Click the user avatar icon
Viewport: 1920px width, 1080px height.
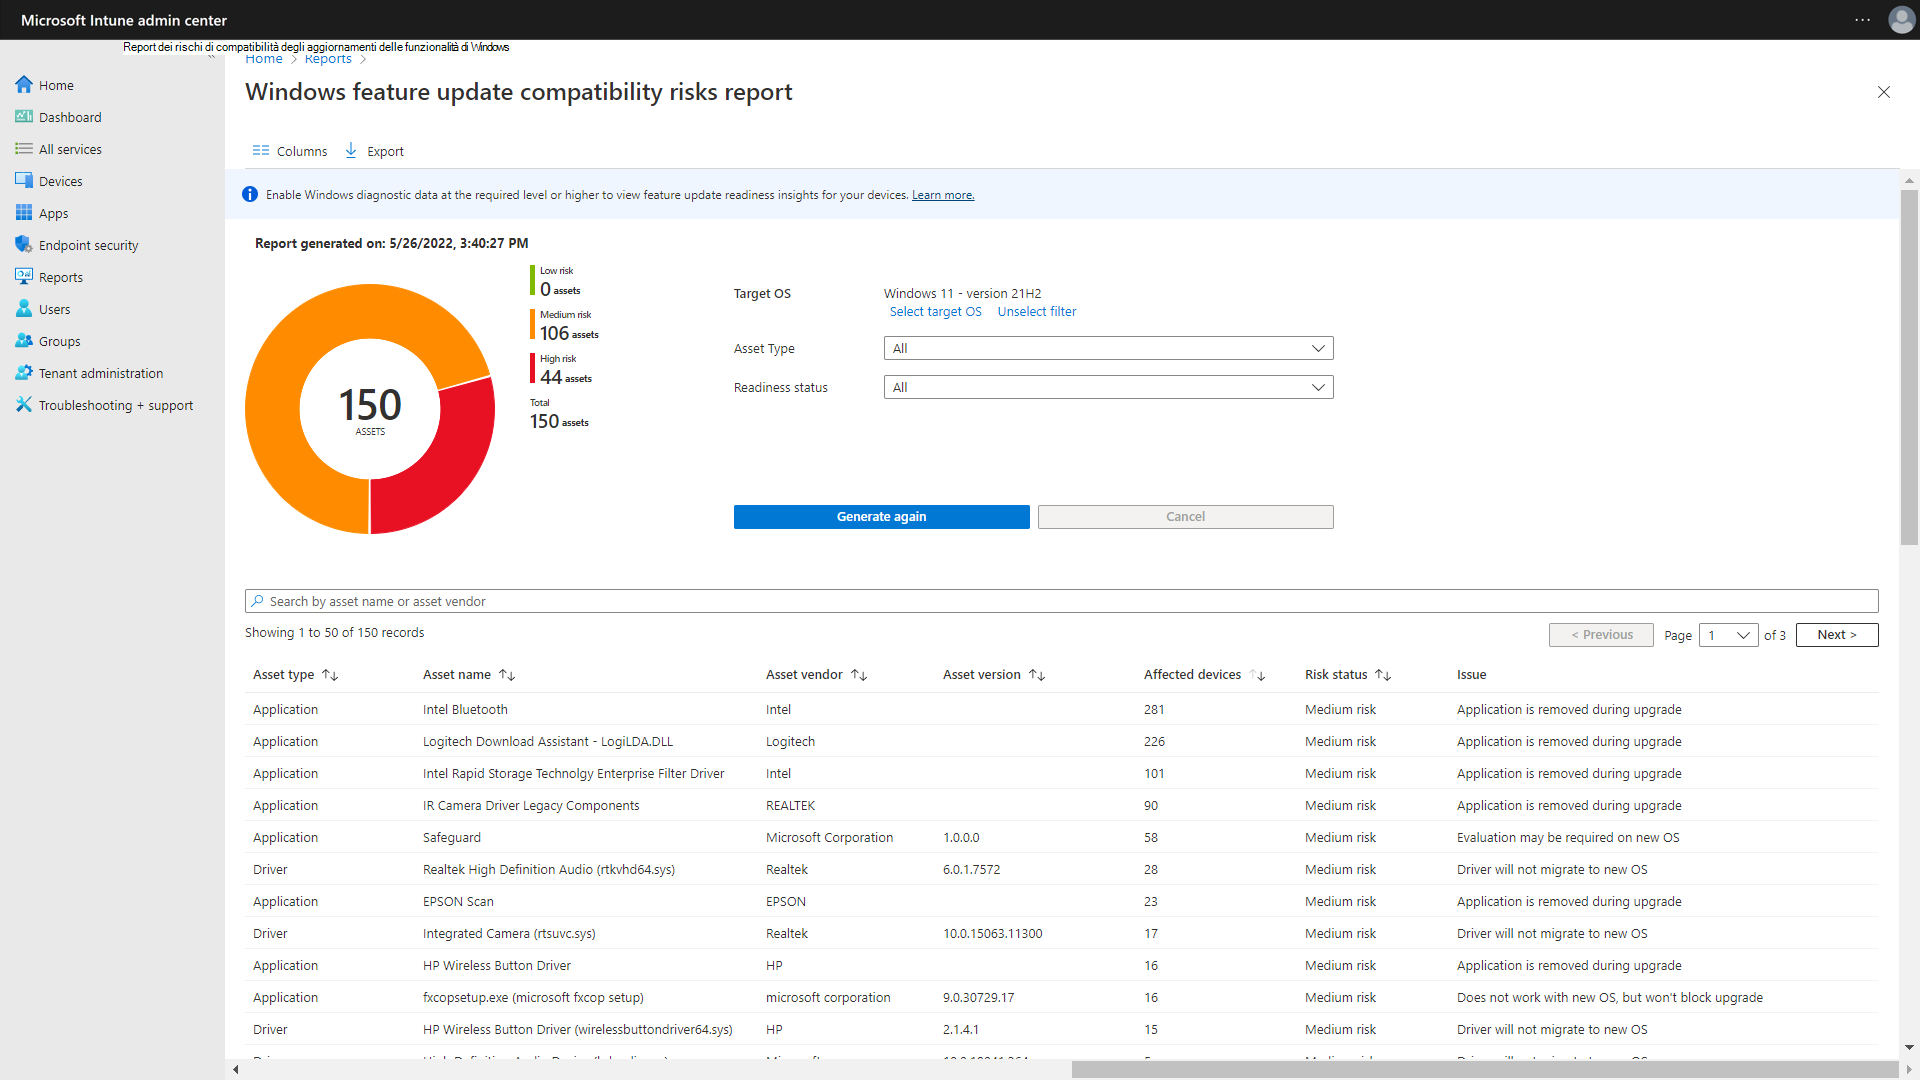coord(1901,20)
